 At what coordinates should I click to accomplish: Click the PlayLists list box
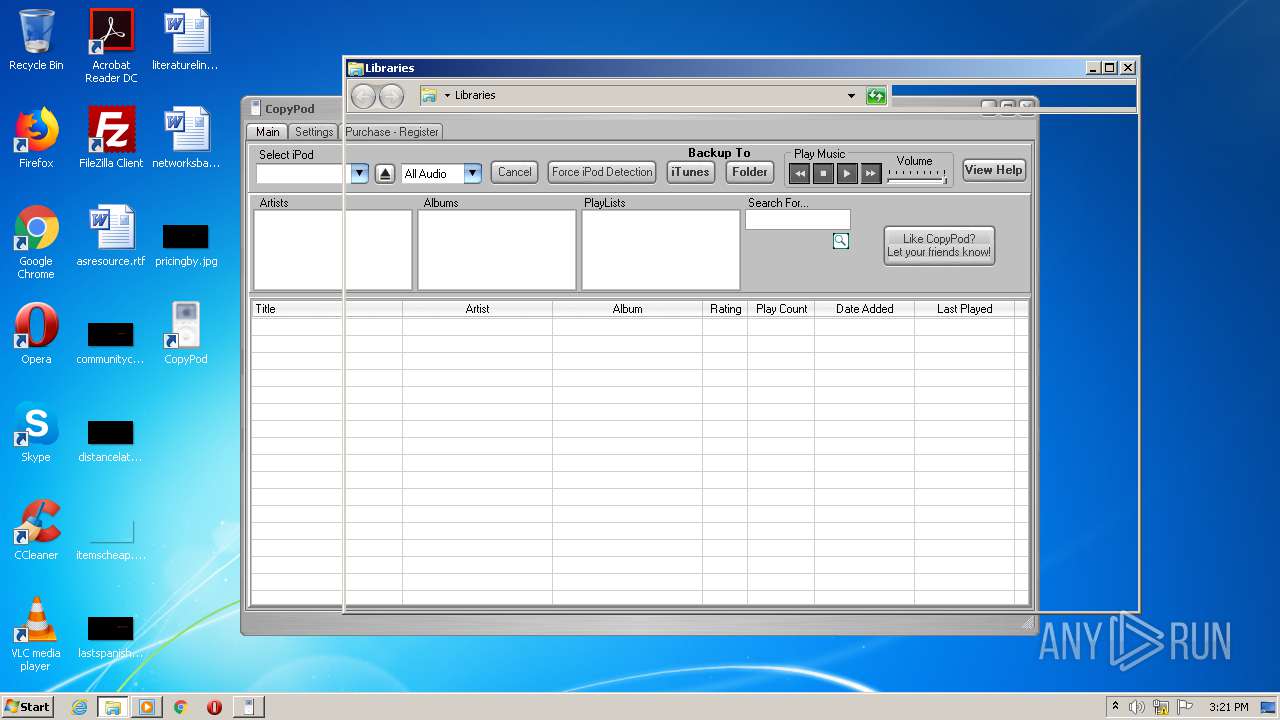pyautogui.click(x=661, y=250)
